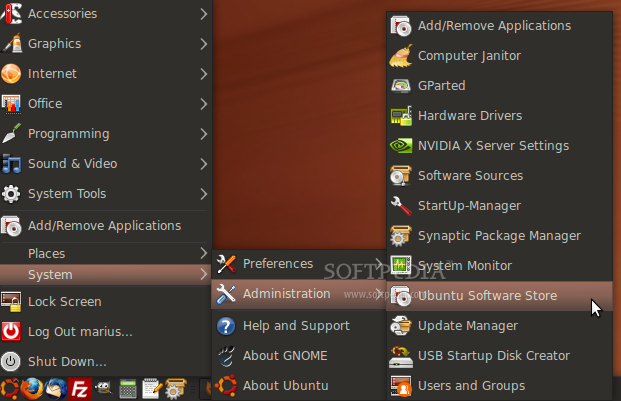
Task: Expand the Programming submenu arrow
Action: tap(203, 134)
